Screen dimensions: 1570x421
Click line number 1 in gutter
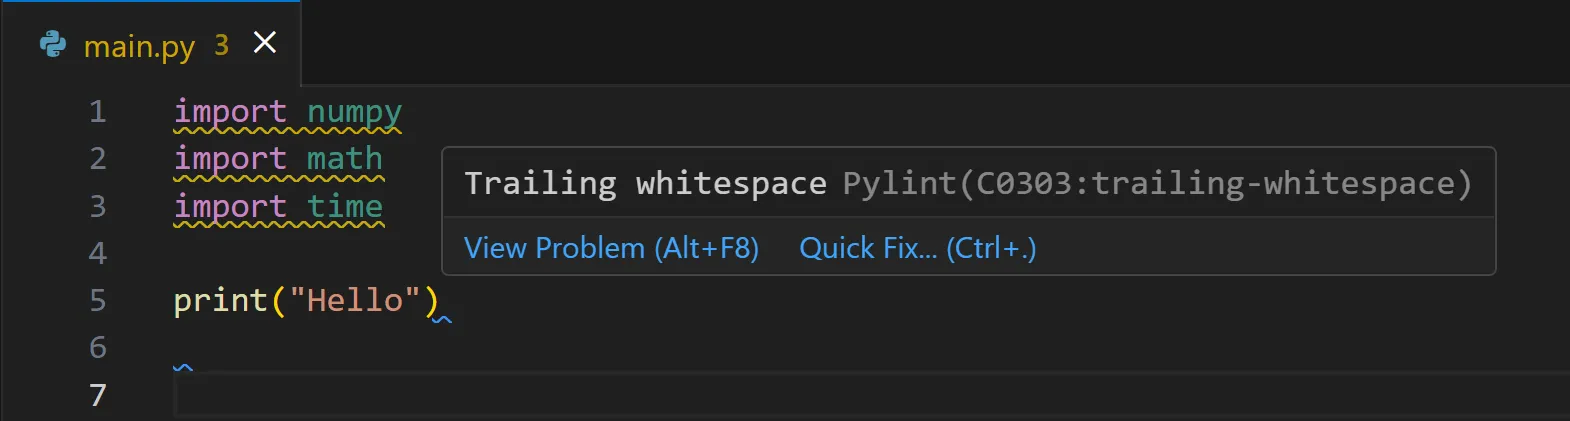[x=97, y=111]
